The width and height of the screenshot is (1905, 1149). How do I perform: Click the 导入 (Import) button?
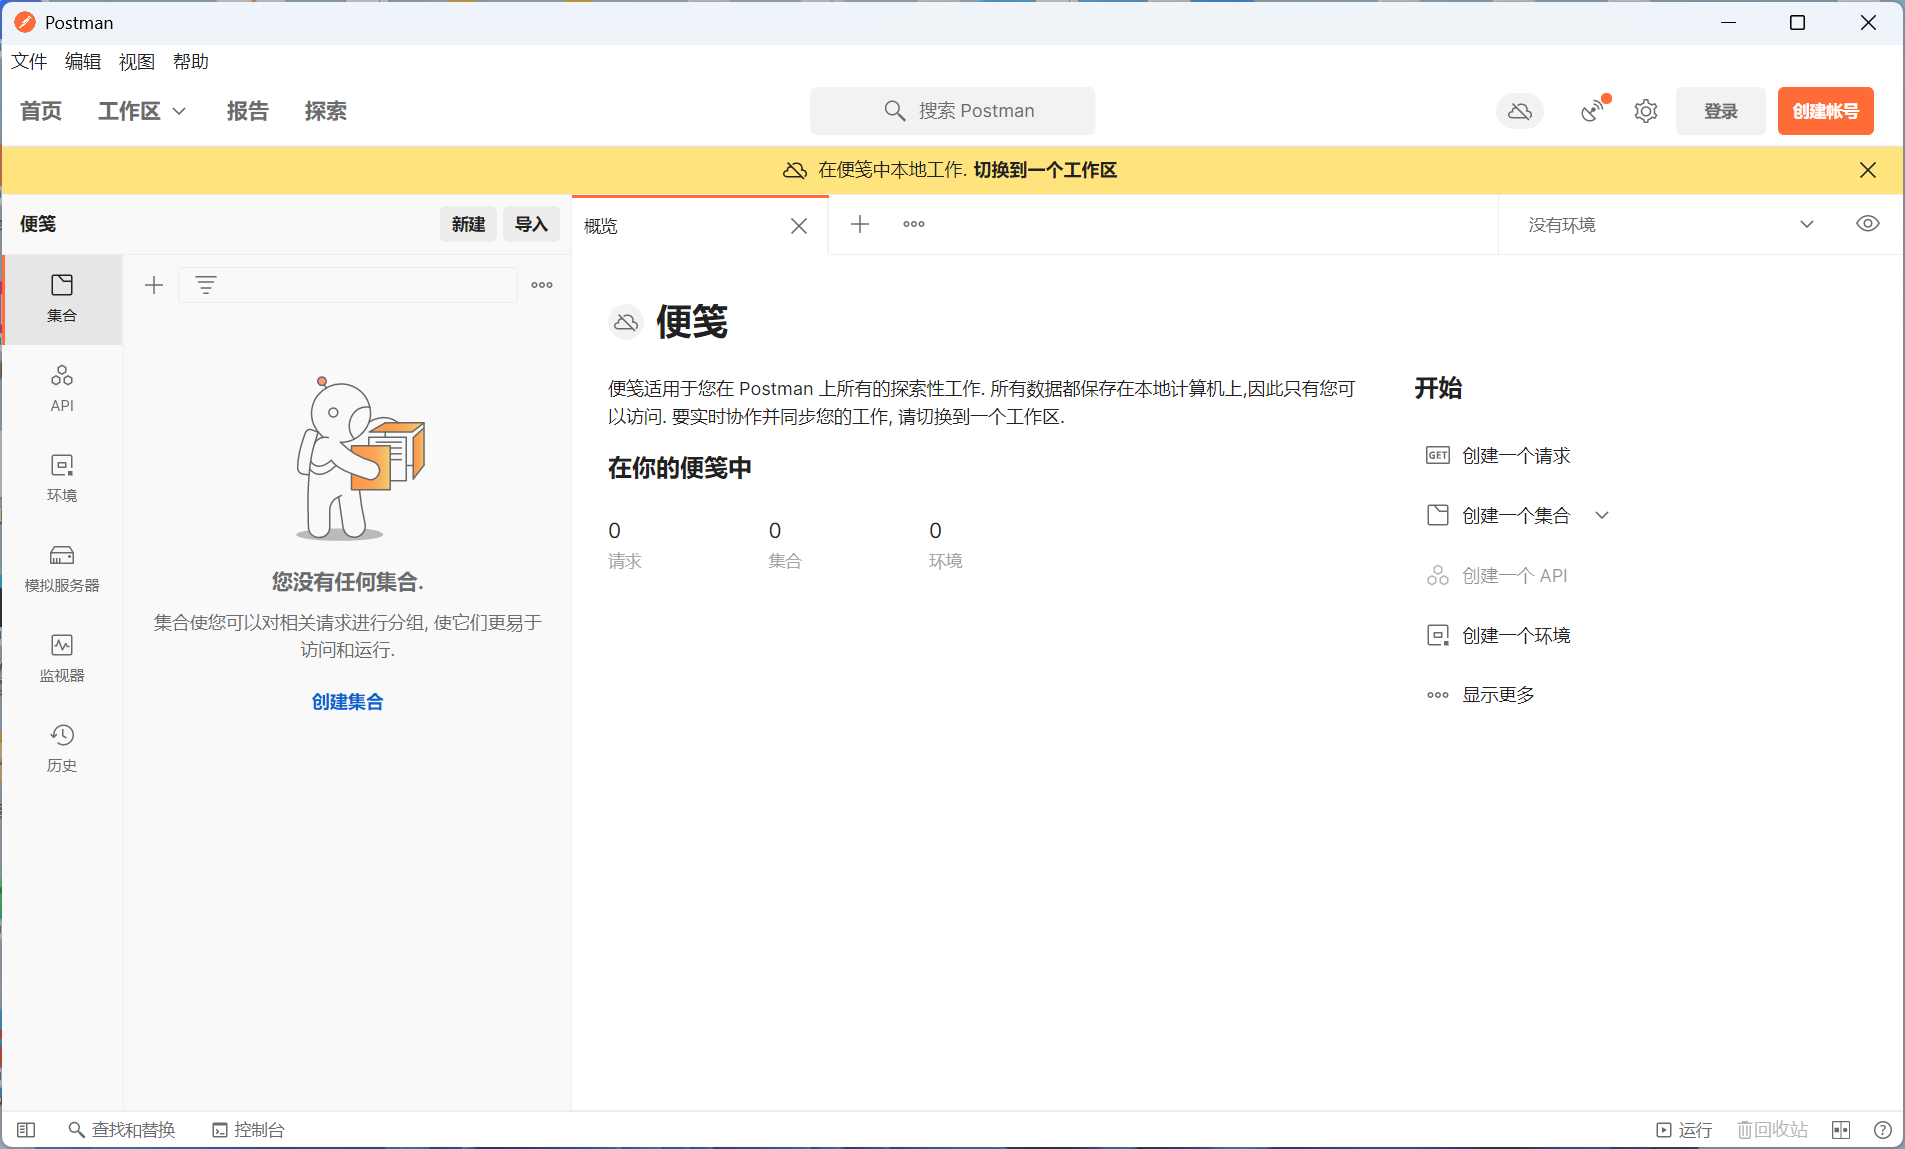(x=531, y=224)
